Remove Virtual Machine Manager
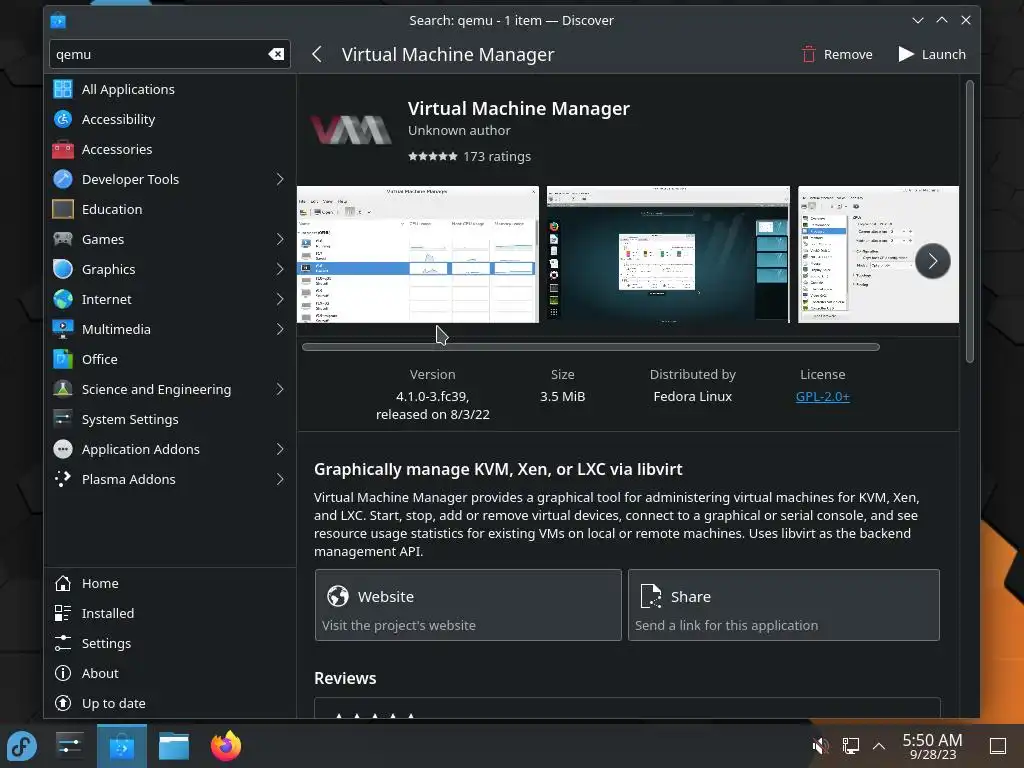This screenshot has width=1024, height=768. pos(837,54)
